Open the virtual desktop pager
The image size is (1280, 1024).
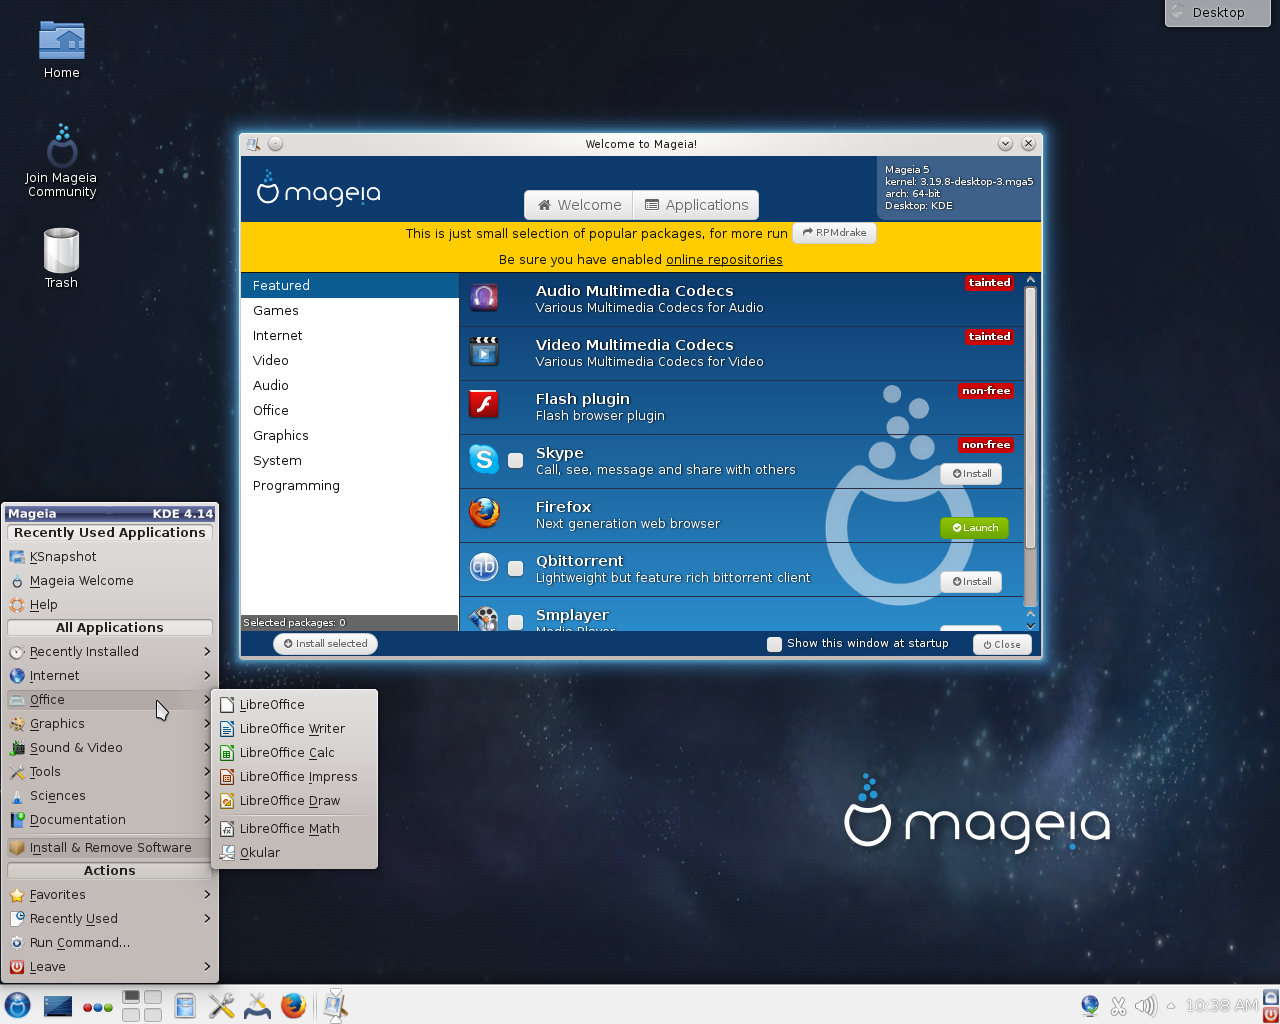click(142, 1006)
